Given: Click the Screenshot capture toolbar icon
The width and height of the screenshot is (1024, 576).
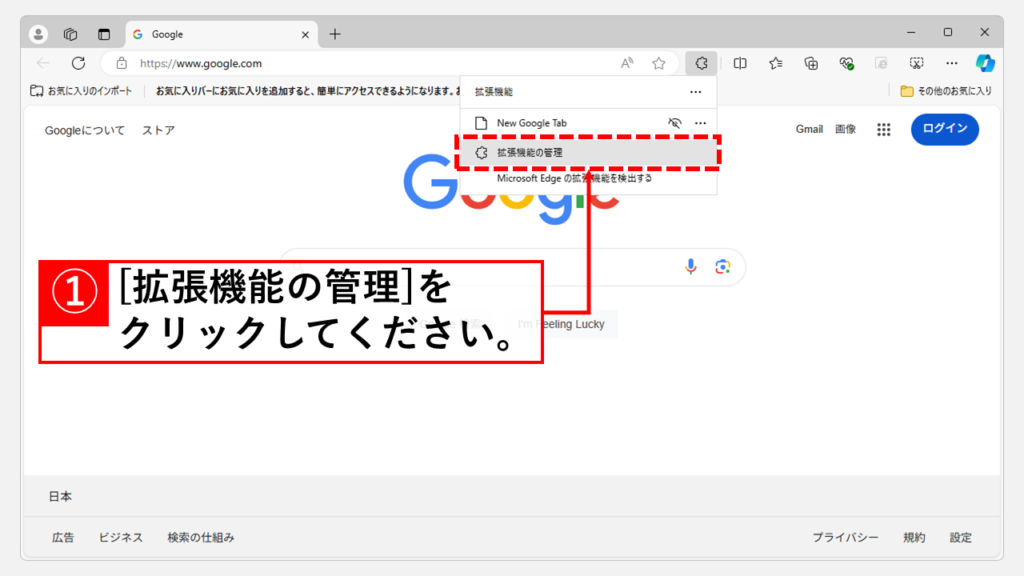Looking at the screenshot, I should pyautogui.click(x=916, y=63).
